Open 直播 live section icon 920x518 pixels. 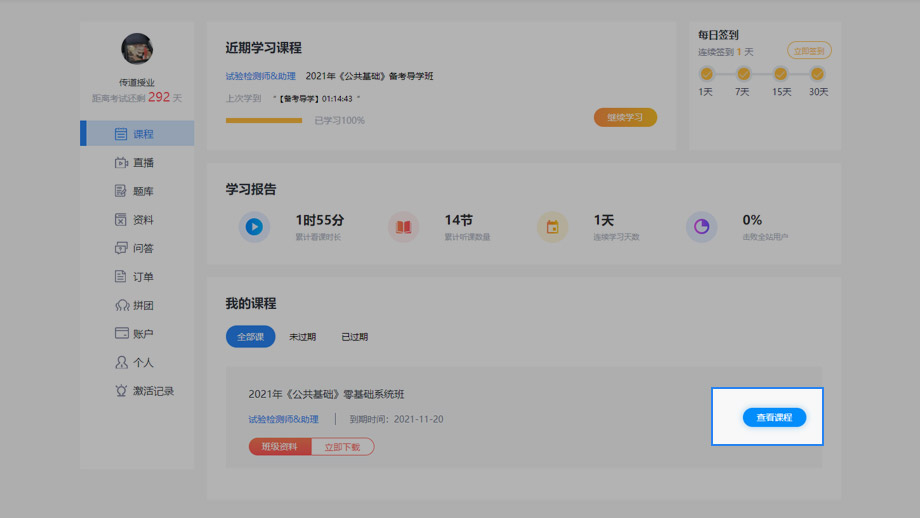point(121,163)
